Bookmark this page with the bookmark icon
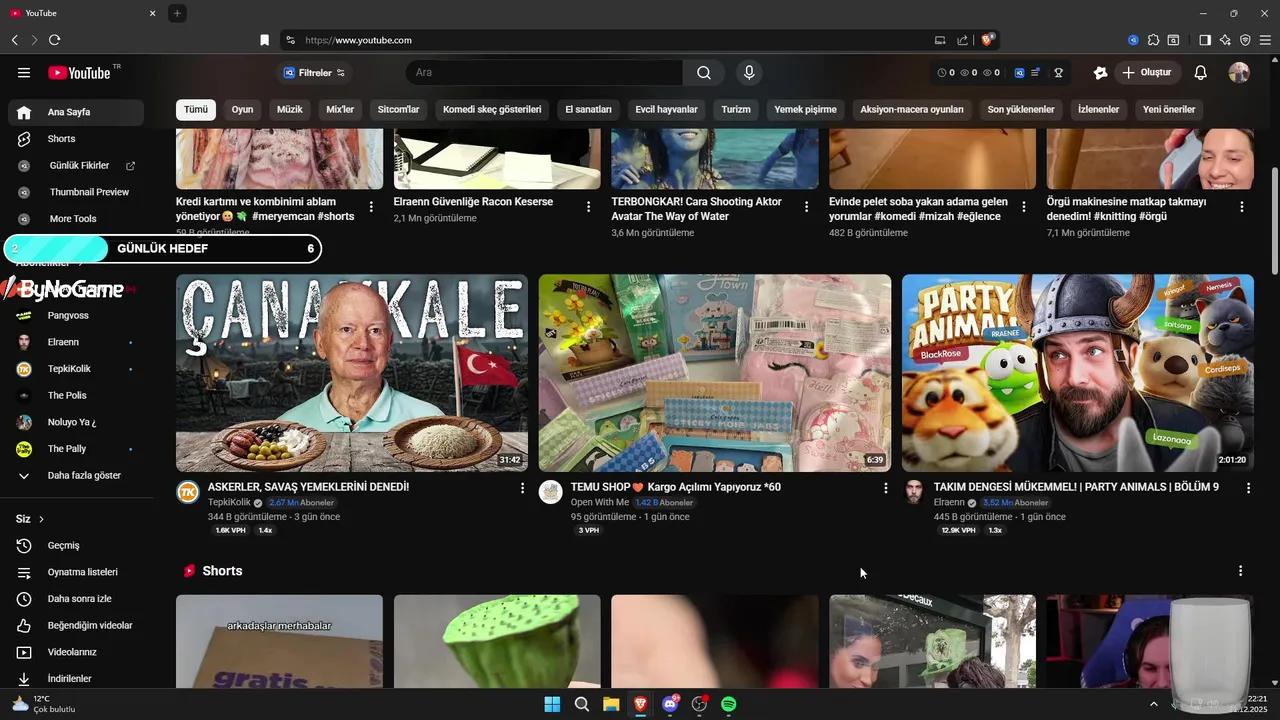Screen dimensions: 1280x720 264,40
